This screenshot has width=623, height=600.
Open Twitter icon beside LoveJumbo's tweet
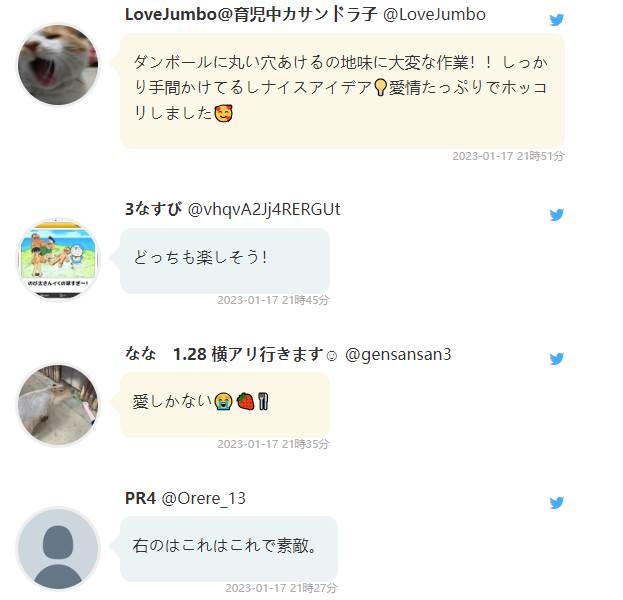tap(557, 20)
